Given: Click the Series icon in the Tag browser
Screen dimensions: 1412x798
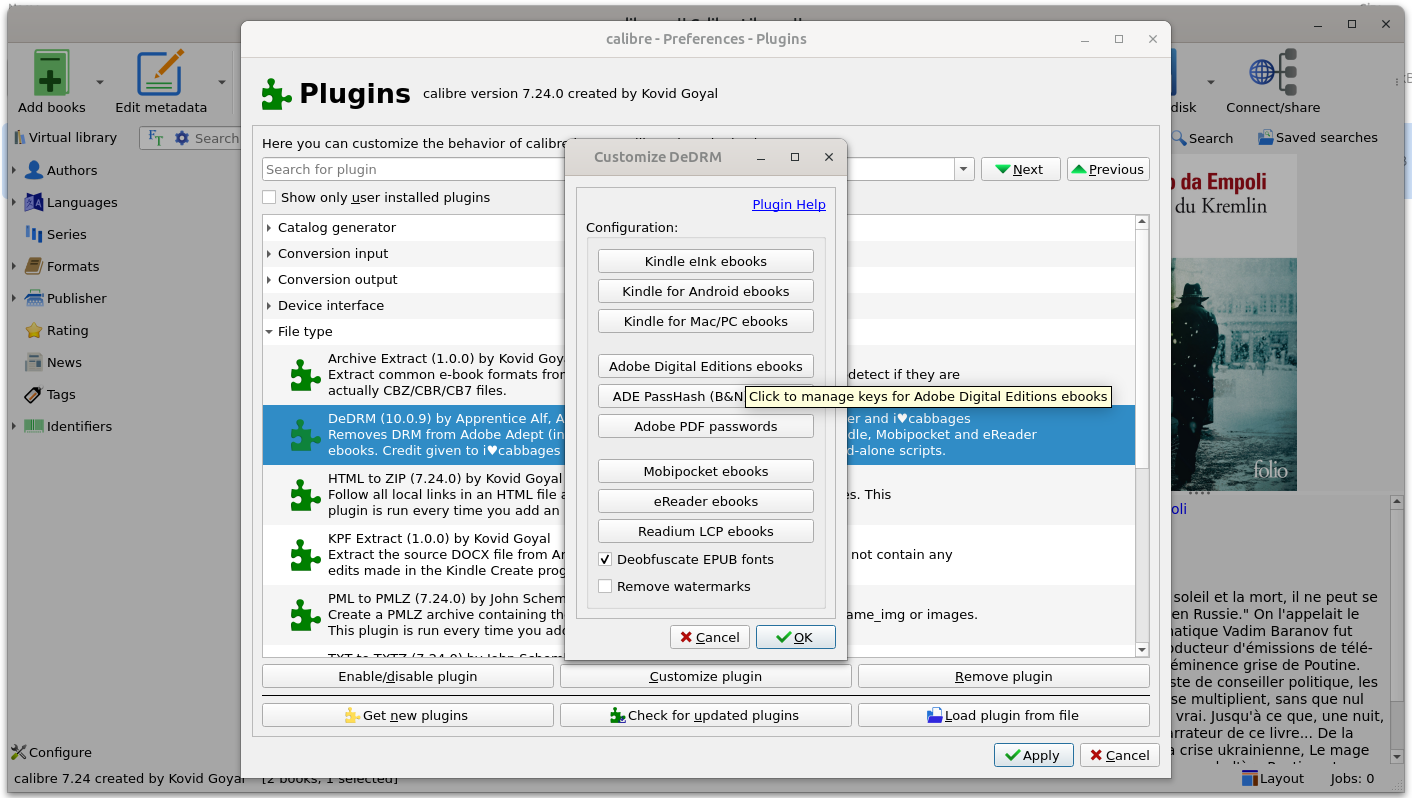Looking at the screenshot, I should 35,234.
